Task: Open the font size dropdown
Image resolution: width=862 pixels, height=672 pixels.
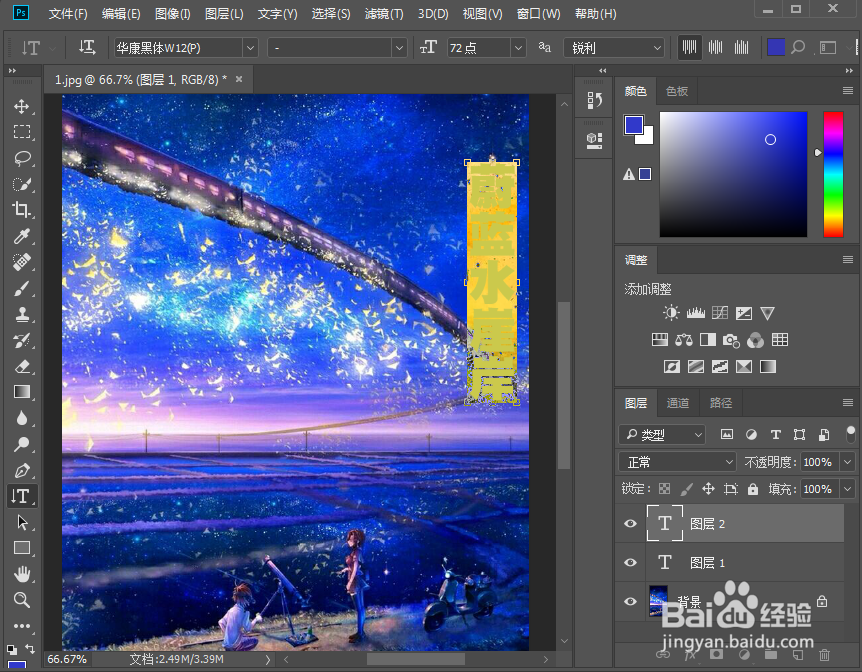Action: (518, 48)
